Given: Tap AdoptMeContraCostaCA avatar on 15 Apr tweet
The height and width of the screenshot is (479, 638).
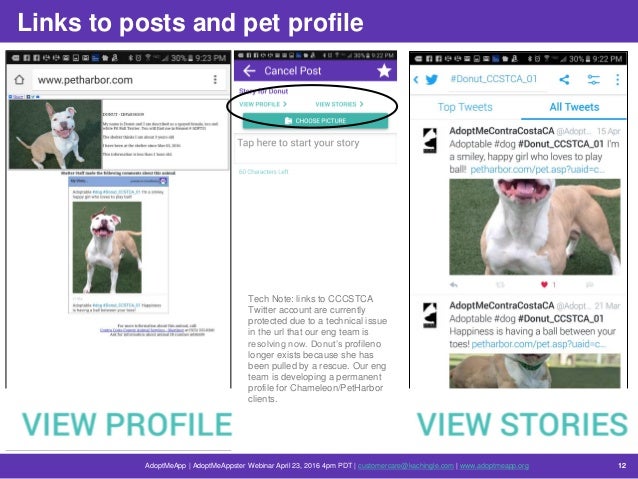Looking at the screenshot, I should (x=430, y=140).
